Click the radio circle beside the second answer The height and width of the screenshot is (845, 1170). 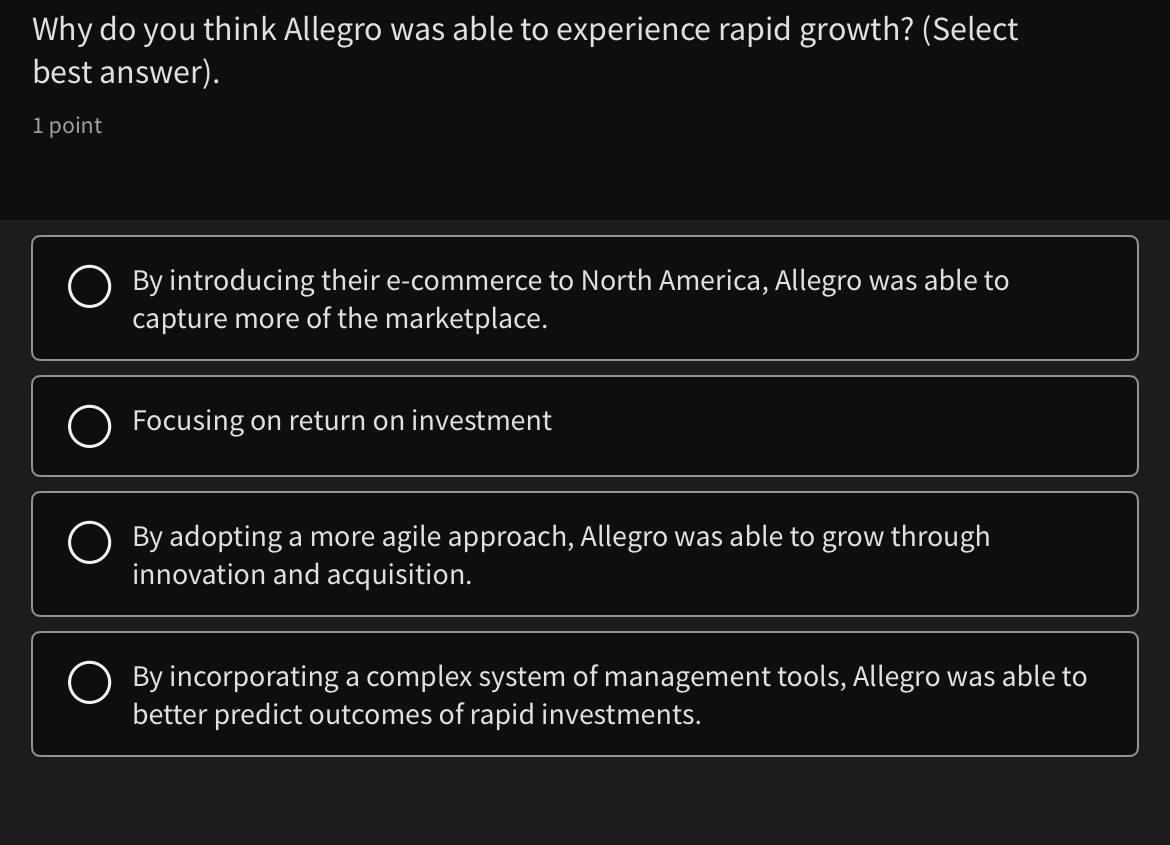(x=90, y=425)
